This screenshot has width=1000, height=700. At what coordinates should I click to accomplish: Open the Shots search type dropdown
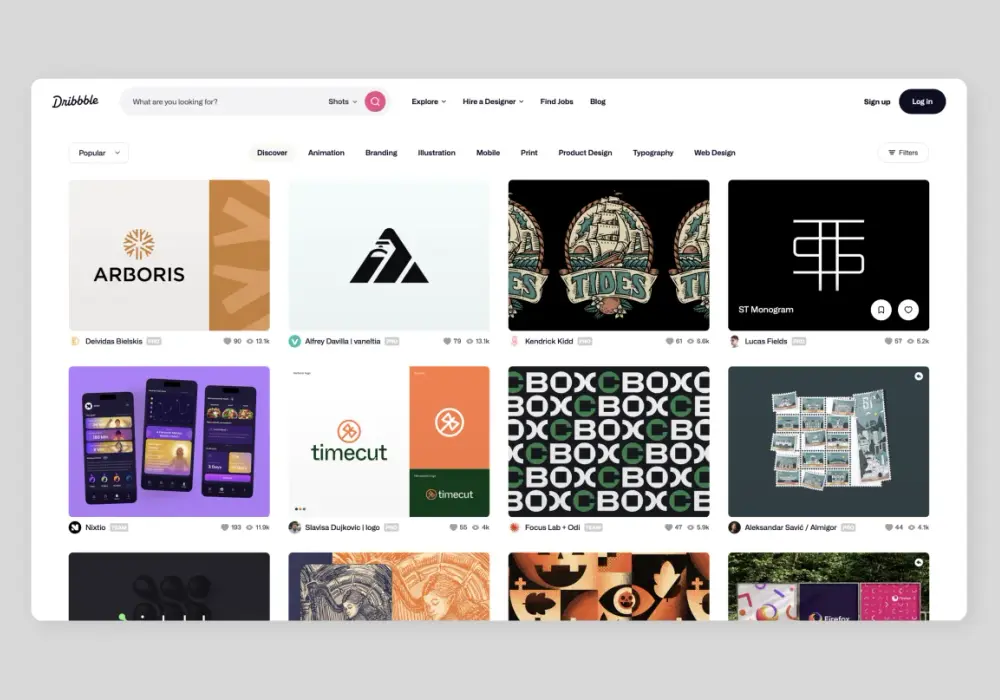[x=342, y=101]
